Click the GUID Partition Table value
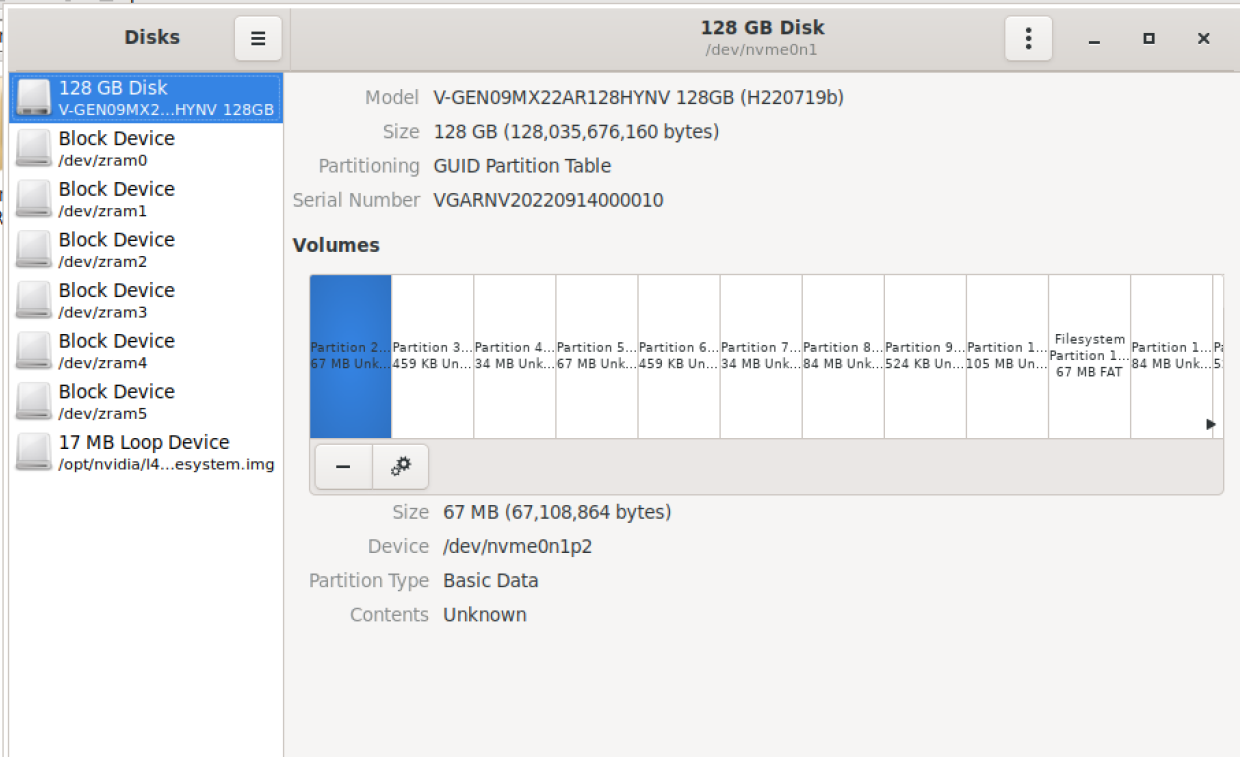 click(522, 166)
